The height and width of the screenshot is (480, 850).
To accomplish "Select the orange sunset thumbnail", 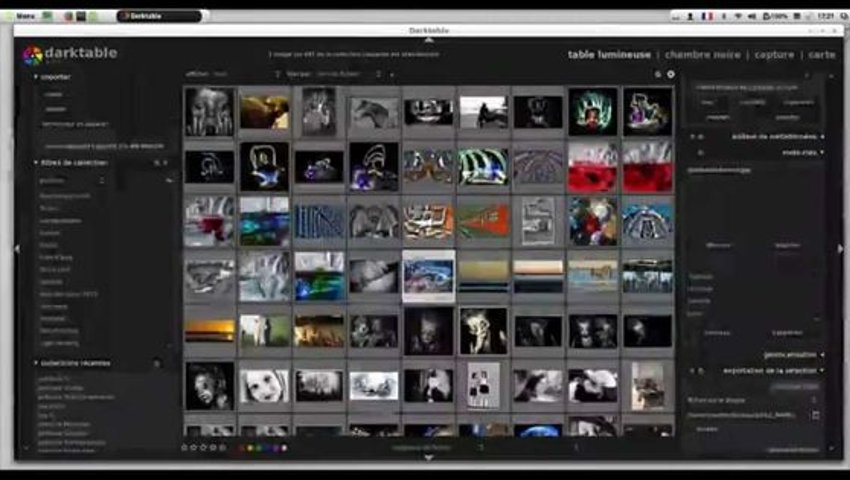I will click(210, 330).
